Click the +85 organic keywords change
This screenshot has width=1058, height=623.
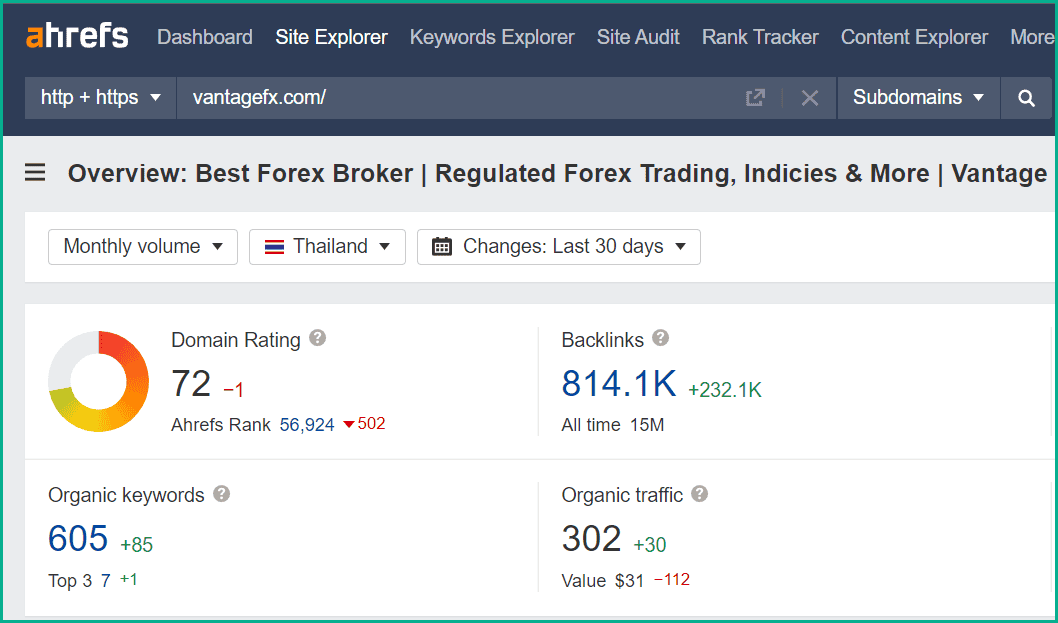pyautogui.click(x=136, y=544)
